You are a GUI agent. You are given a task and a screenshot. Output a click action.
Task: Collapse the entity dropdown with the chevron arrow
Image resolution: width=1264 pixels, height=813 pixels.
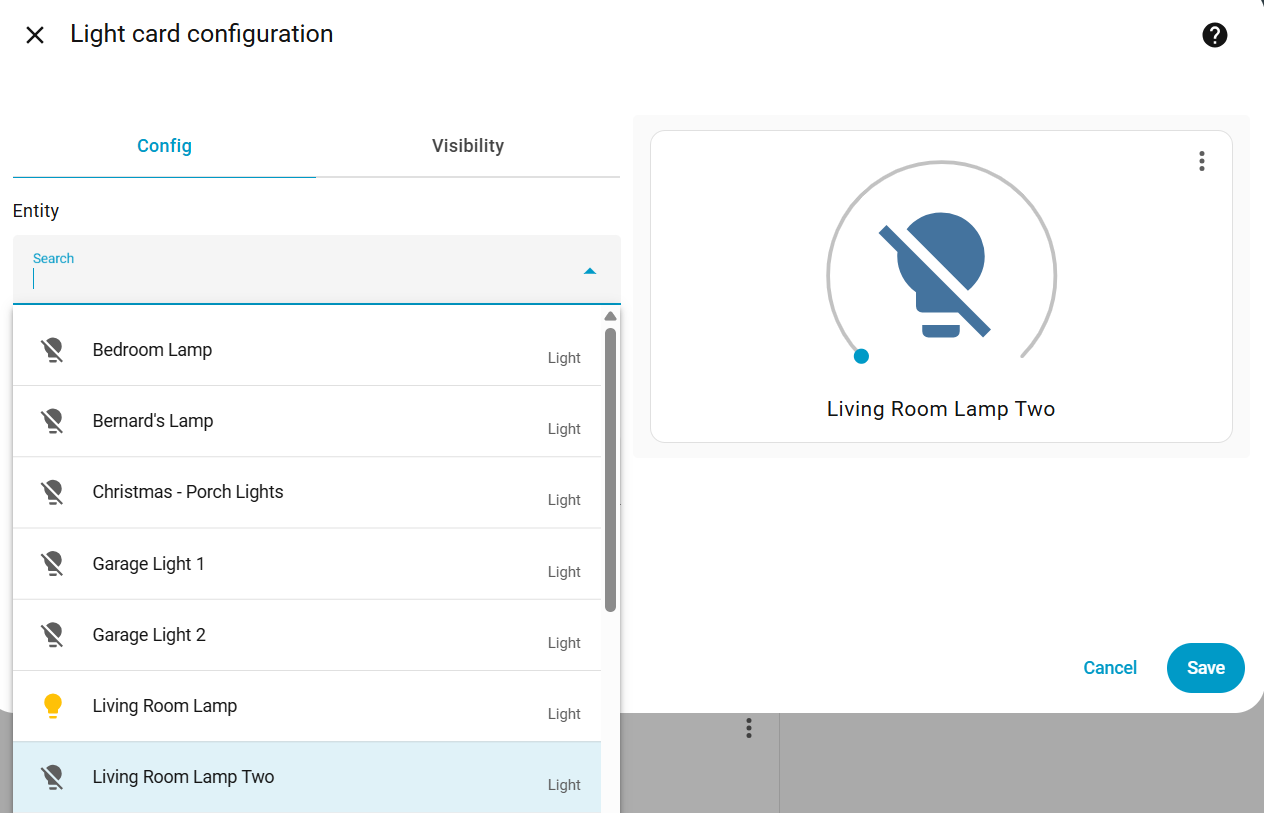590,270
